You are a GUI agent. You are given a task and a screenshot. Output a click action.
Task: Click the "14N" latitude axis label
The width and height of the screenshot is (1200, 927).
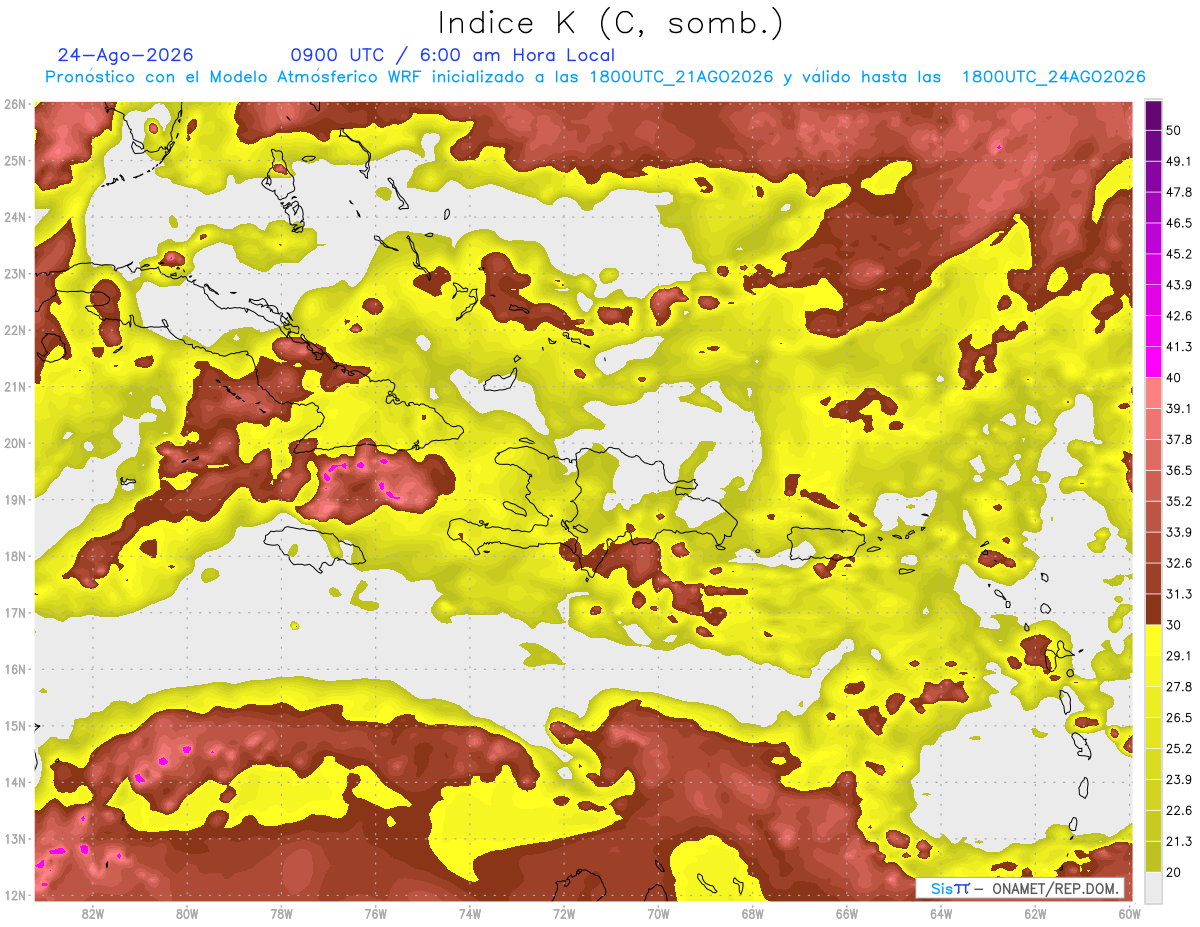pos(14,782)
